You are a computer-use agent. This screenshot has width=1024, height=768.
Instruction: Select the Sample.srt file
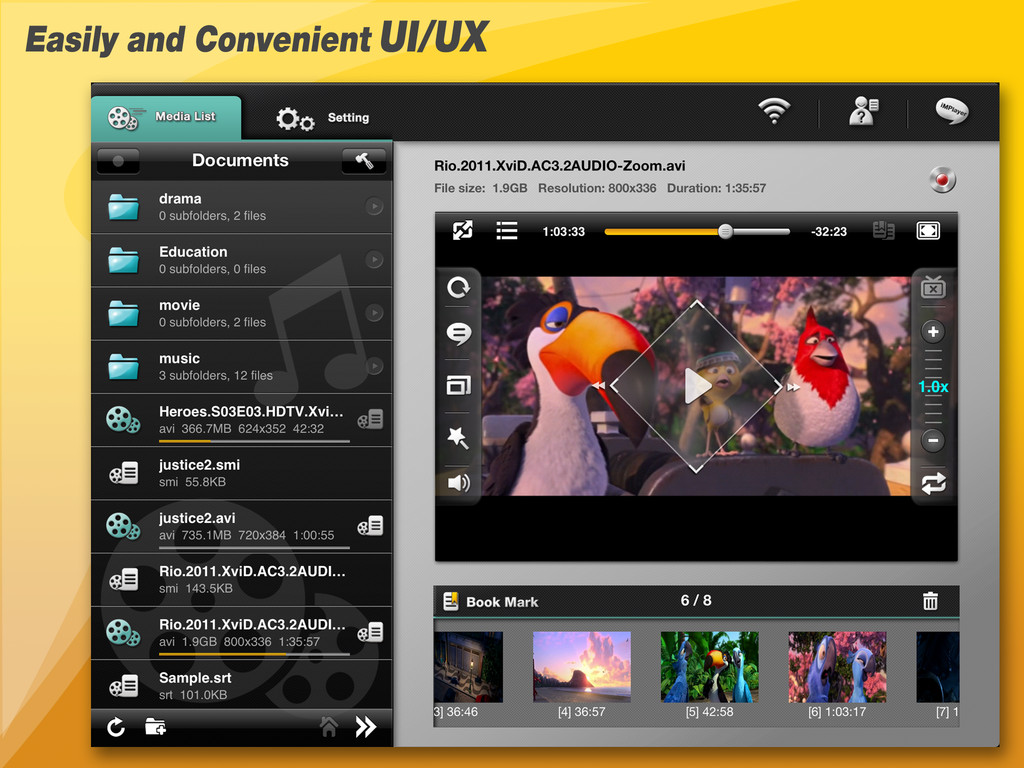pyautogui.click(x=242, y=685)
